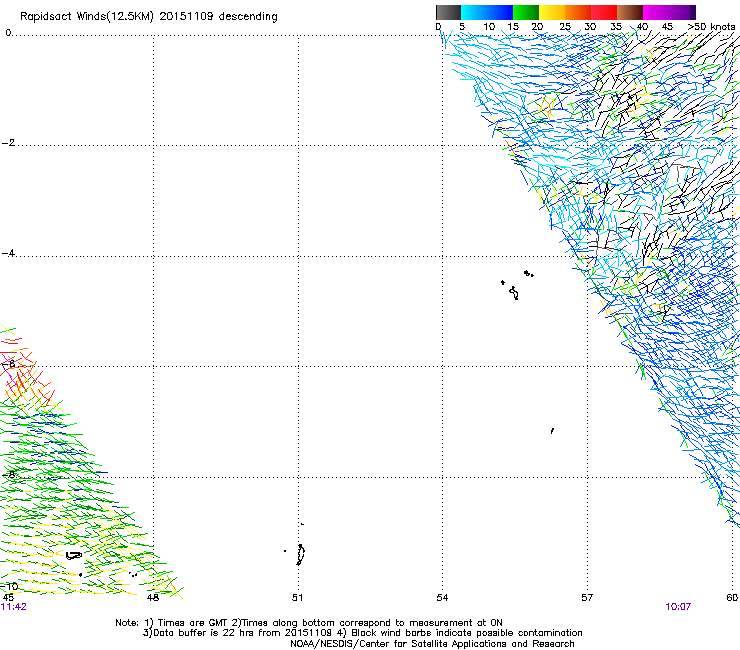Click the '0' latitude axis label
The height and width of the screenshot is (650, 740).
[8, 33]
